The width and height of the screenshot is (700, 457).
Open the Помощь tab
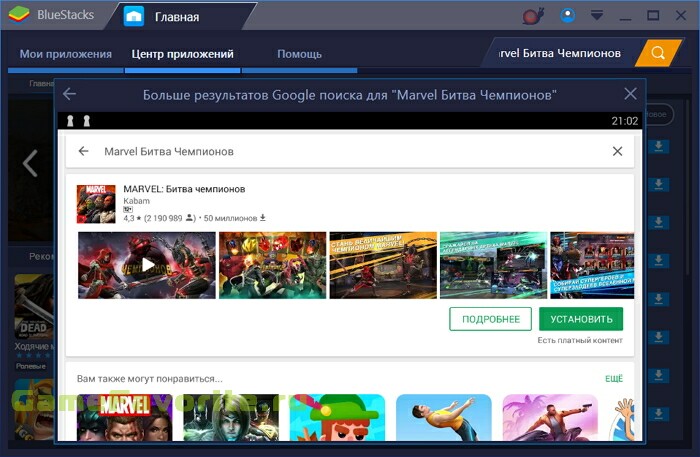(299, 54)
